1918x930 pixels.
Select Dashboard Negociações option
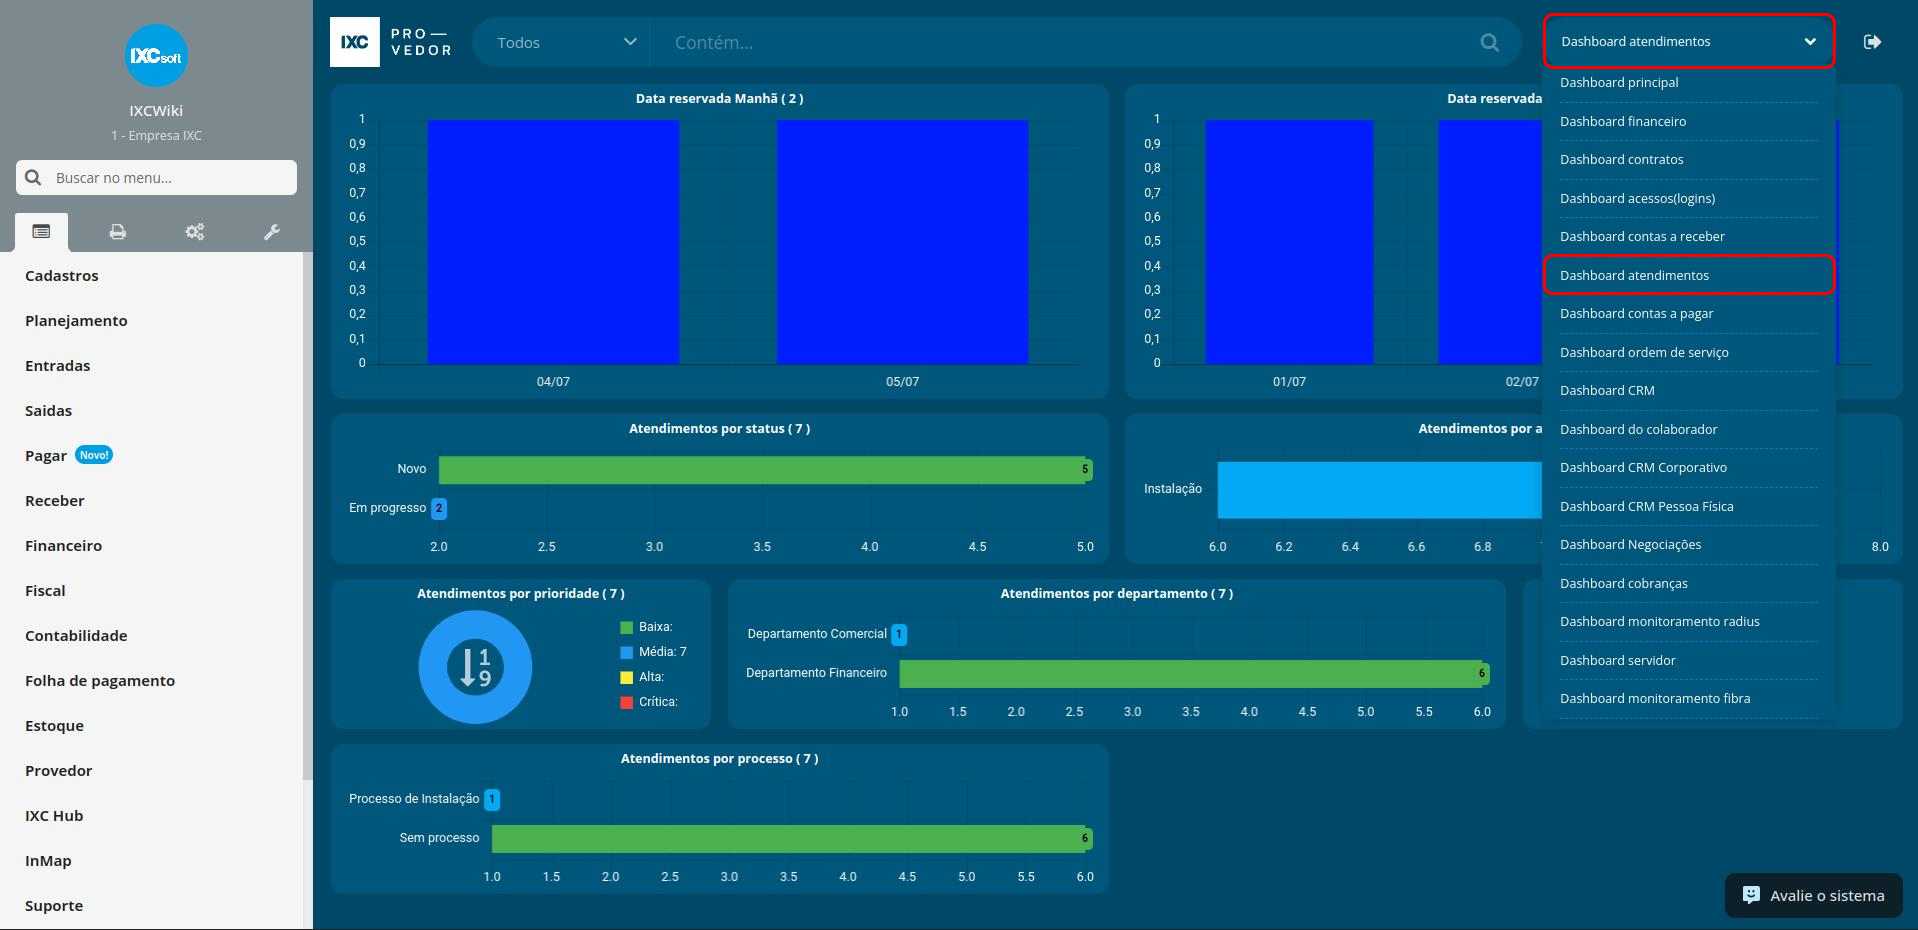(1689, 545)
